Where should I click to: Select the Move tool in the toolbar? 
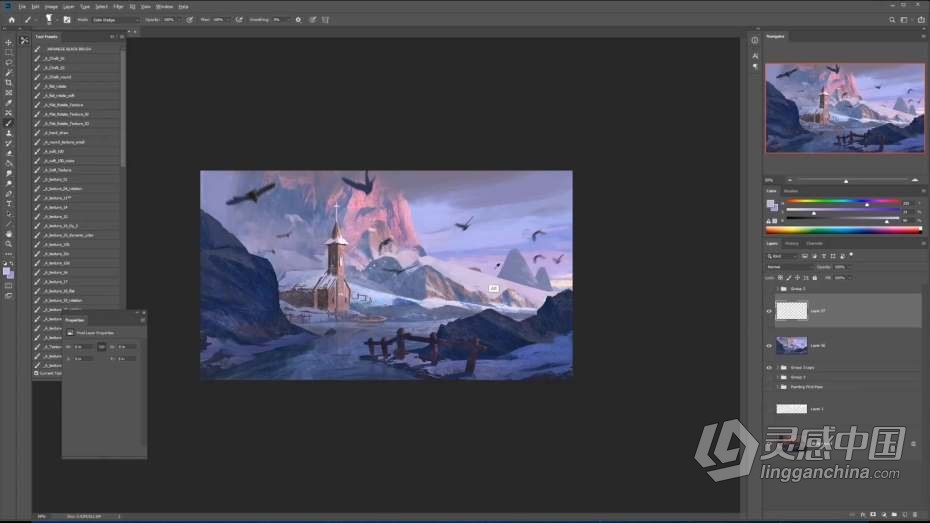[8, 43]
